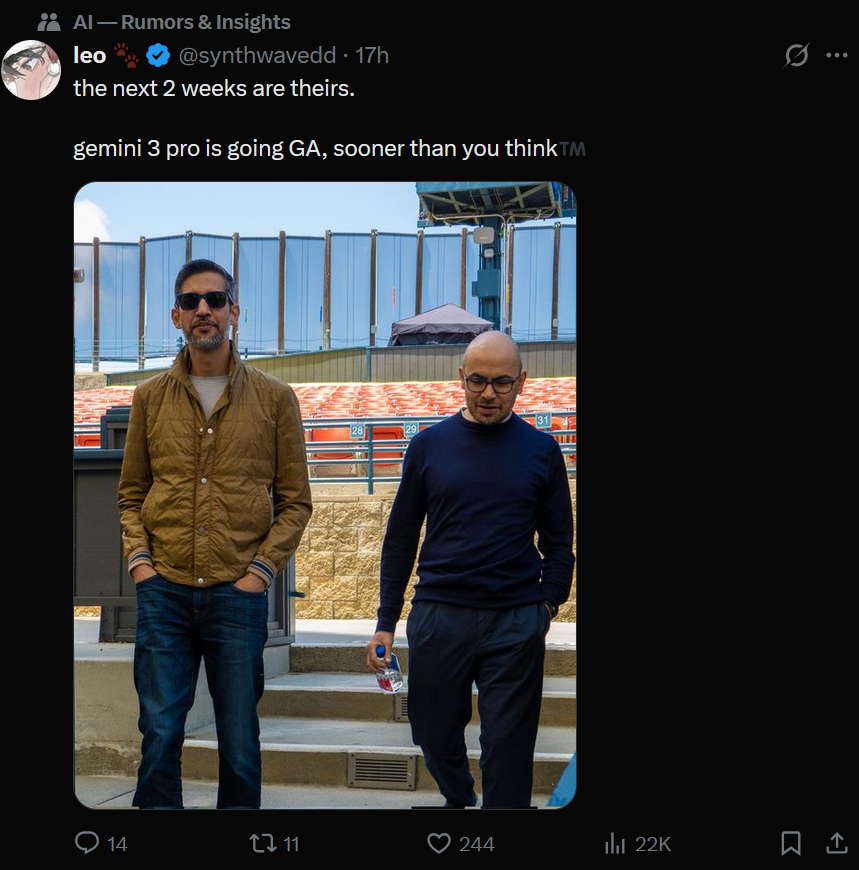This screenshot has height=870, width=859.
Task: Open the post via 17h timestamp
Action: tap(373, 56)
